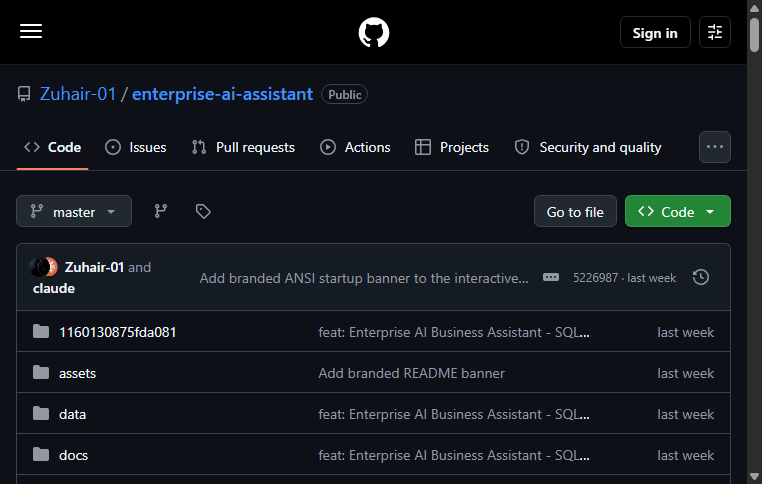The image size is (762, 484).
Task: Click the page scrollbar thumb
Action: click(x=754, y=34)
